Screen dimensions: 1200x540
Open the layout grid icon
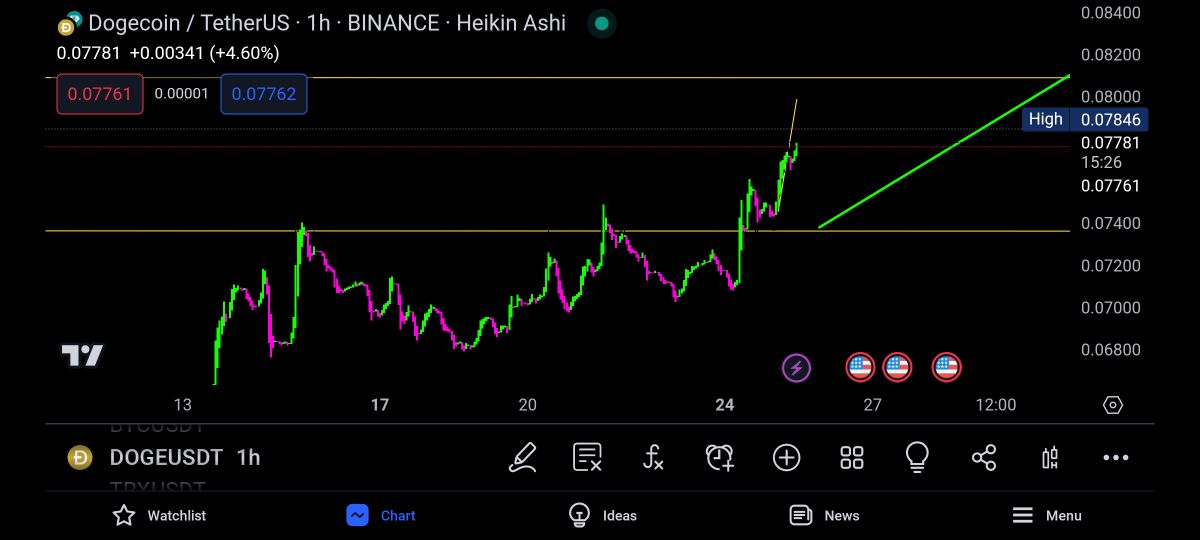852,457
